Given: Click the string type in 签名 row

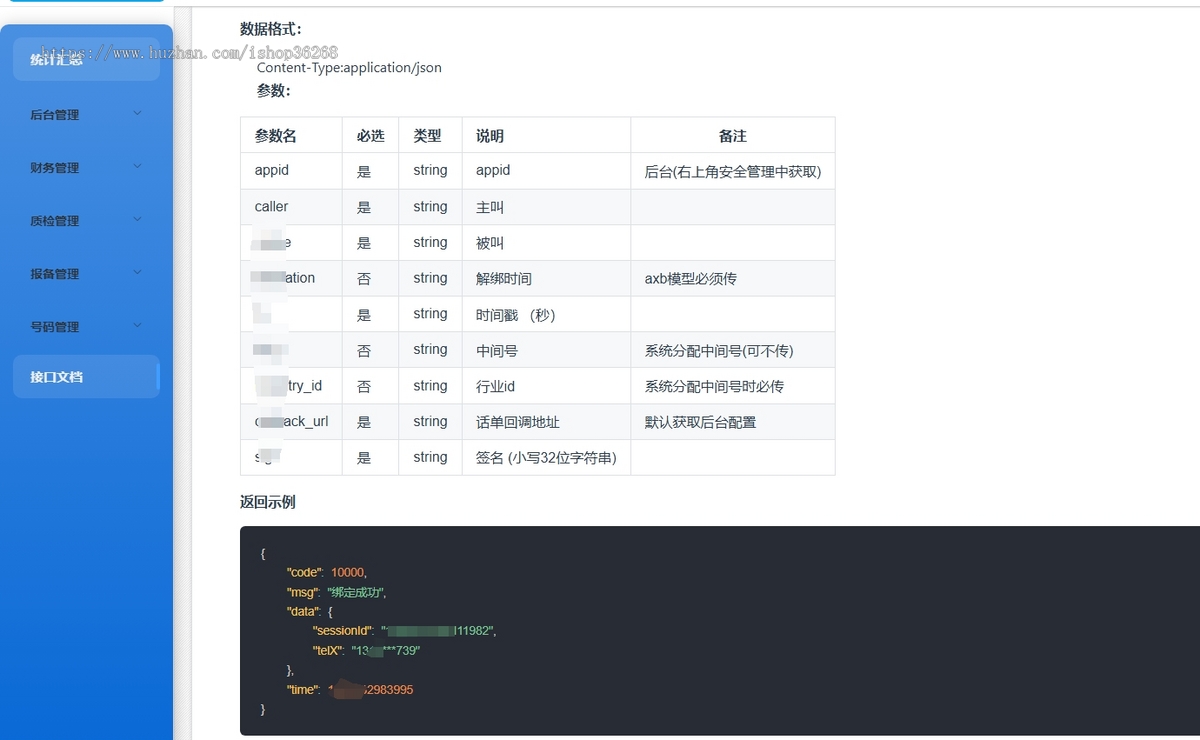Looking at the screenshot, I should (430, 458).
